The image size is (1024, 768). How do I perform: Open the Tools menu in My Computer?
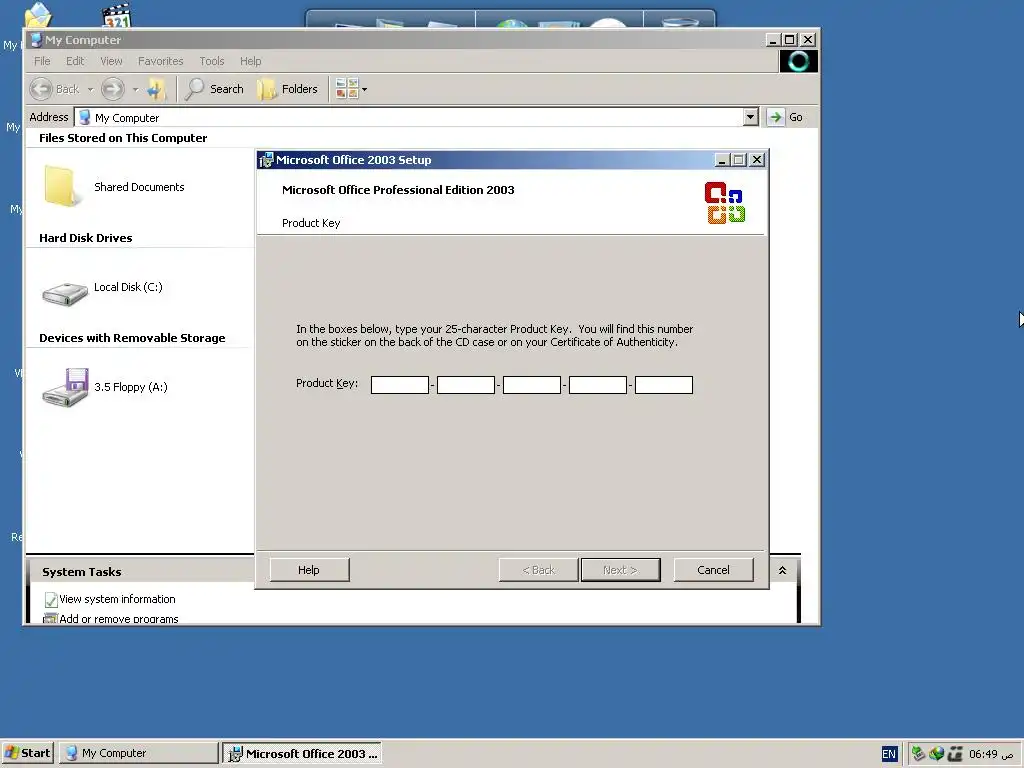point(212,61)
